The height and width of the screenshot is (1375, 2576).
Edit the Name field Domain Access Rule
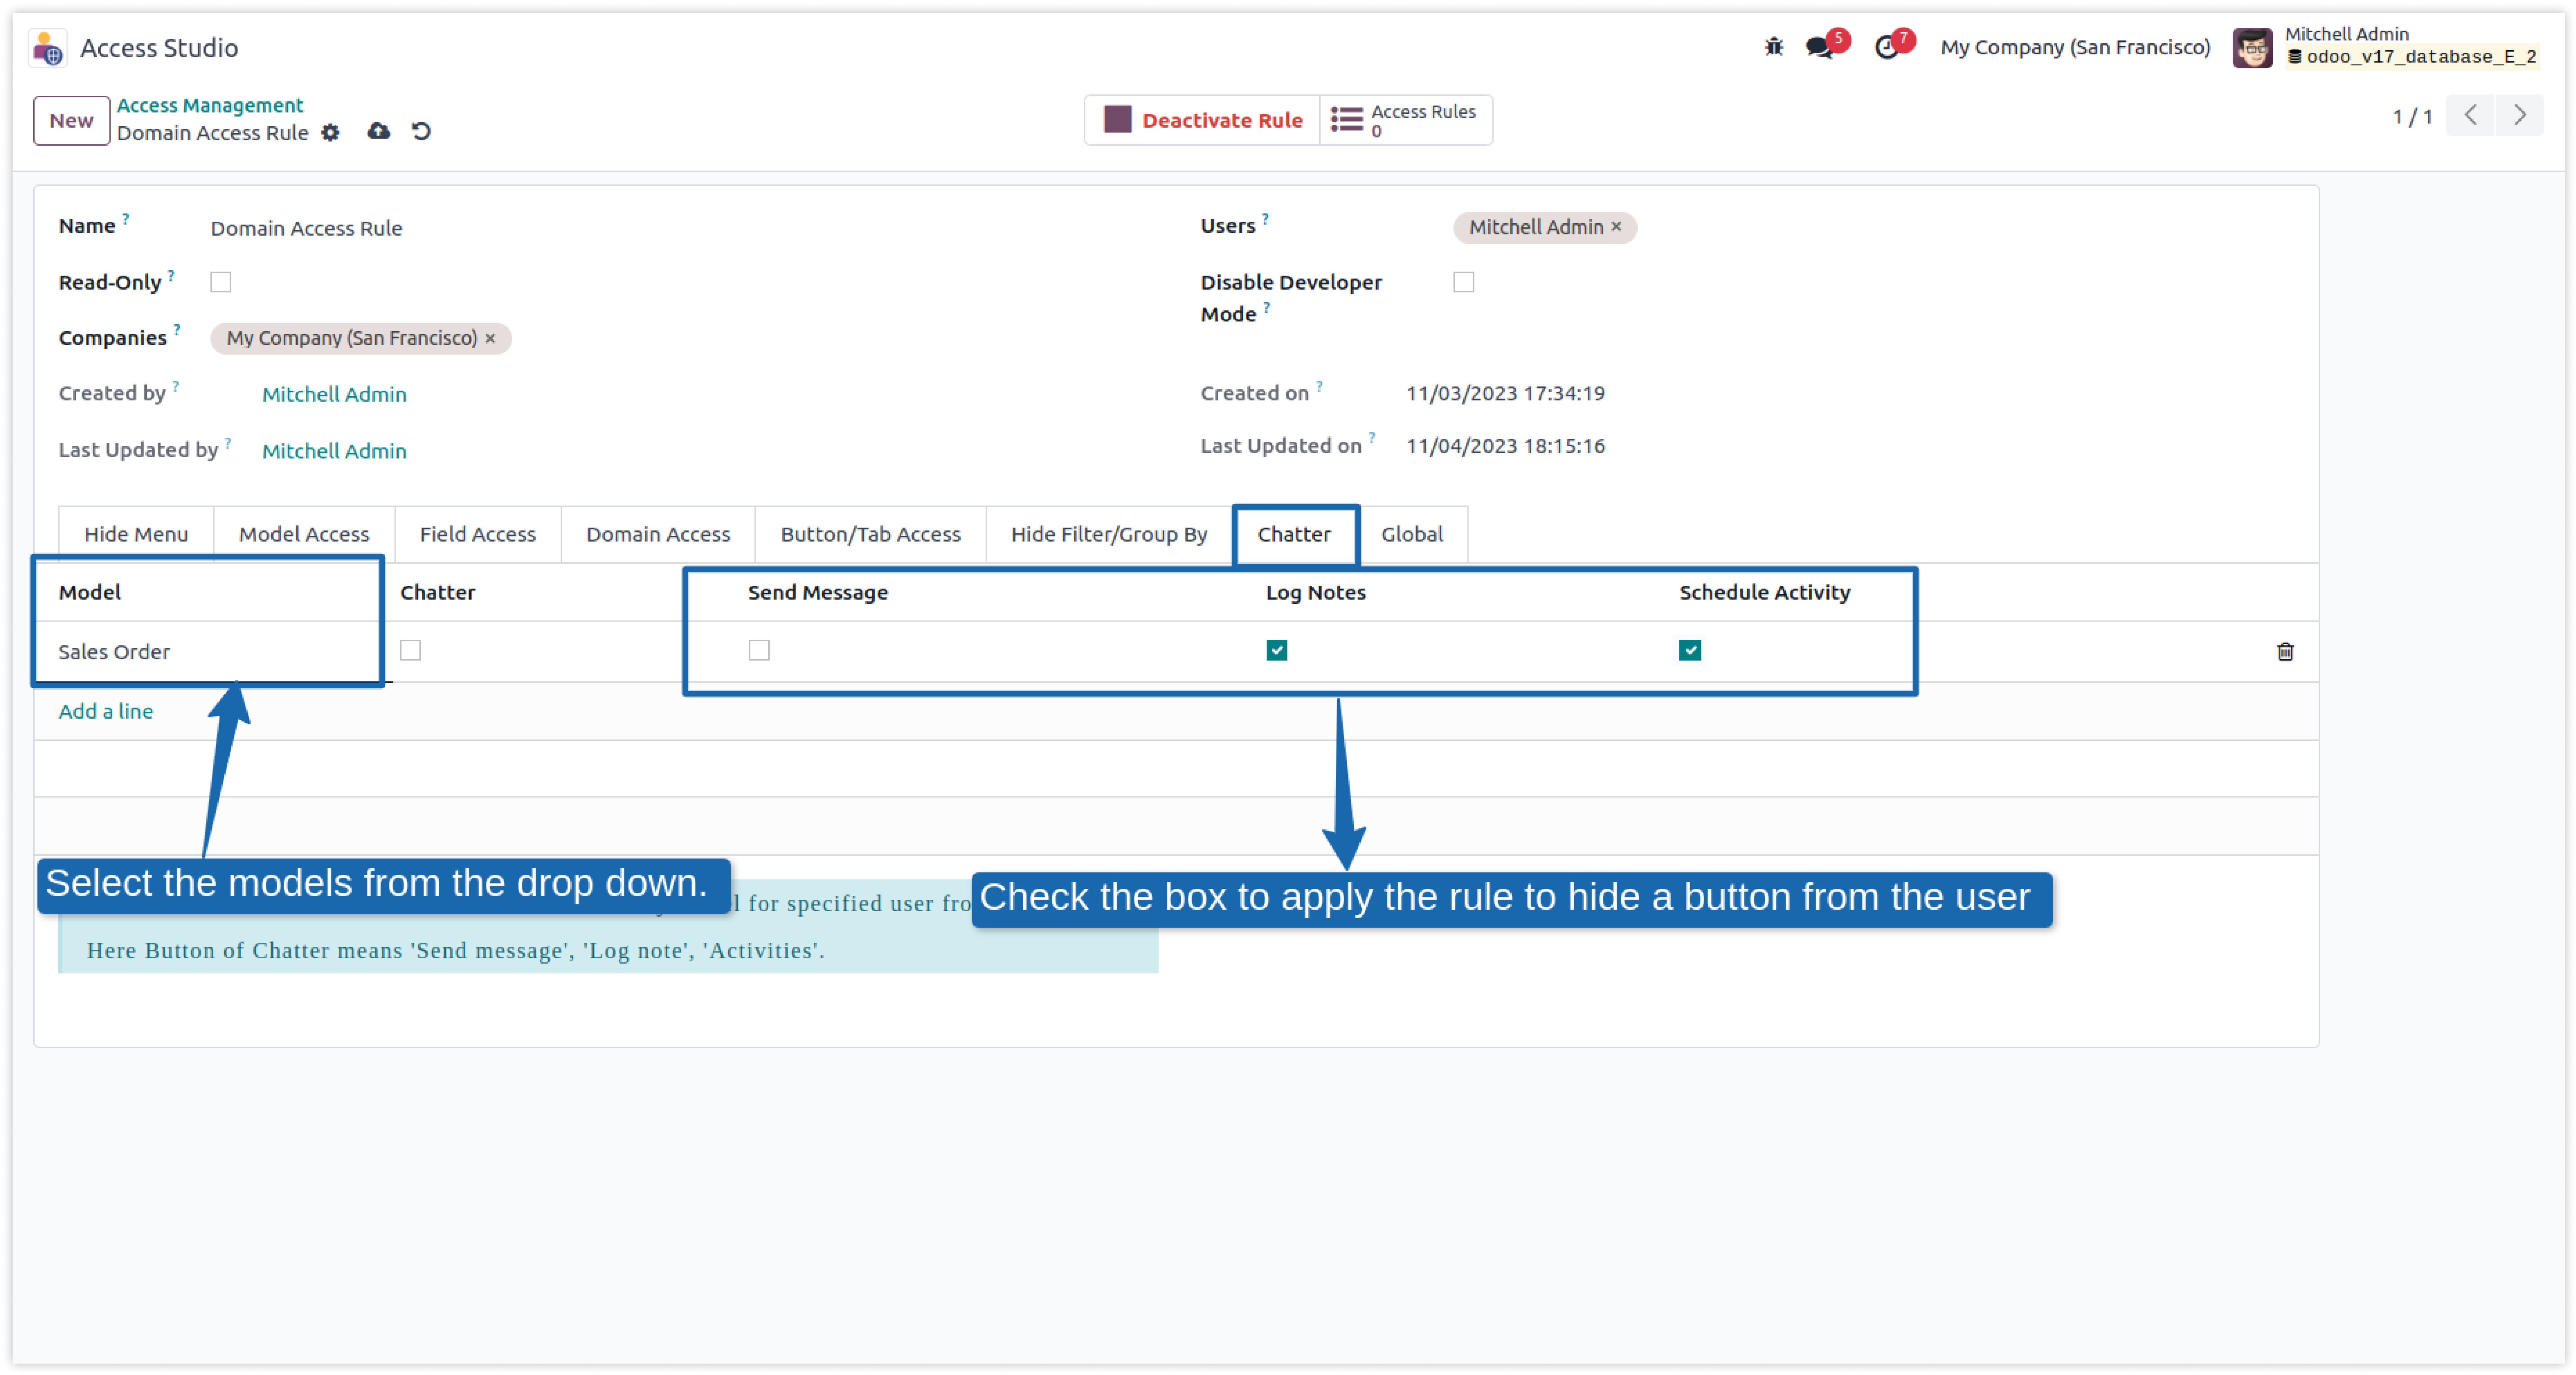point(306,229)
